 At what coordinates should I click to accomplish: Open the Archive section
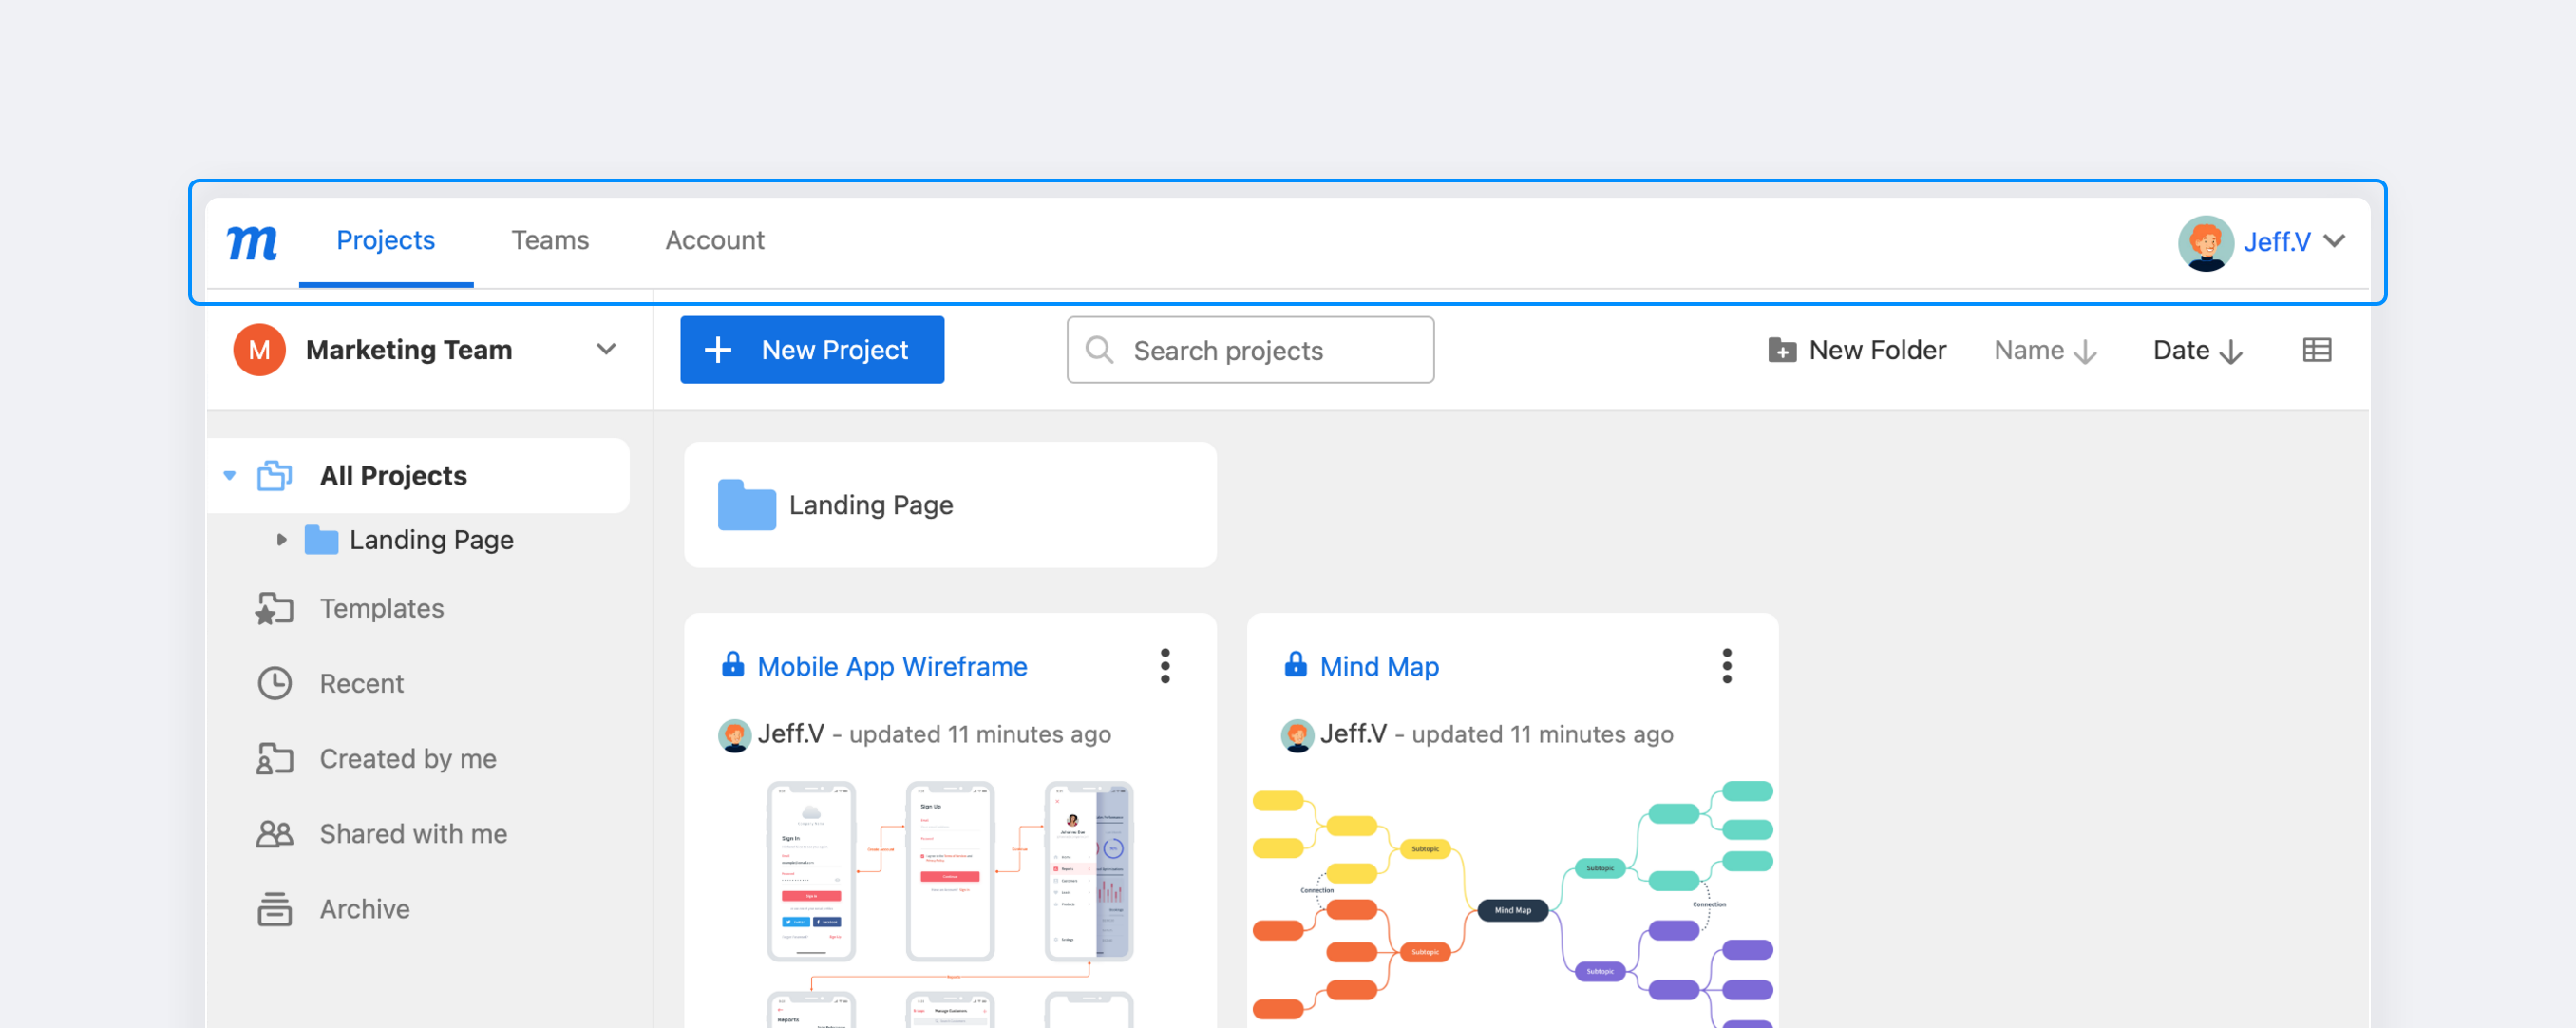(x=365, y=908)
